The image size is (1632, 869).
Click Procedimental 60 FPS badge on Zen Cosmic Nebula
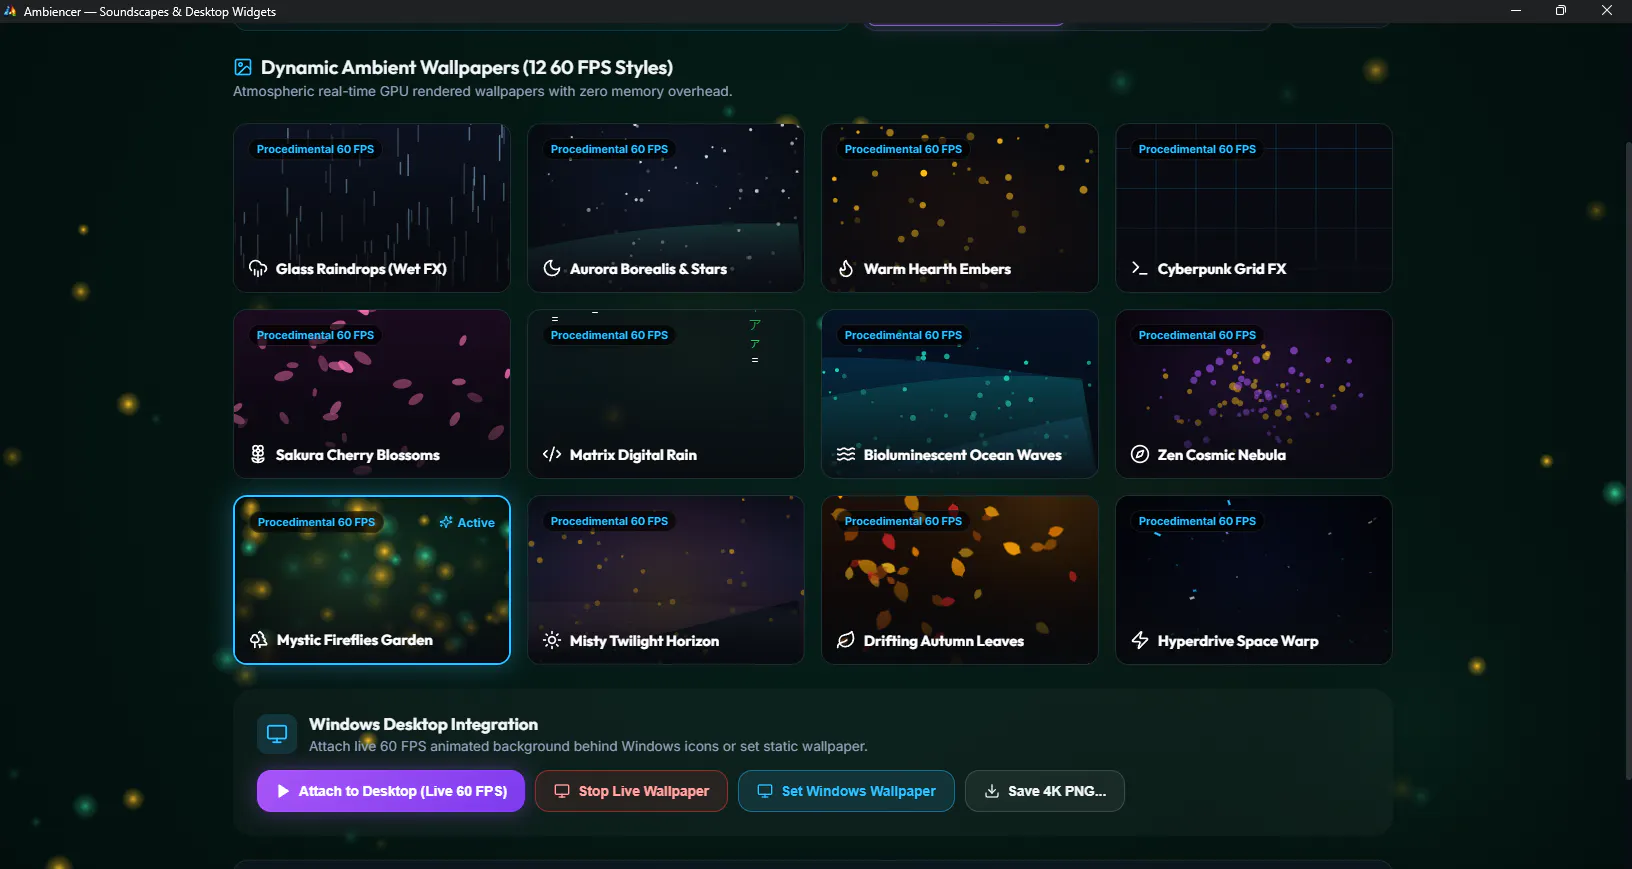tap(1197, 335)
